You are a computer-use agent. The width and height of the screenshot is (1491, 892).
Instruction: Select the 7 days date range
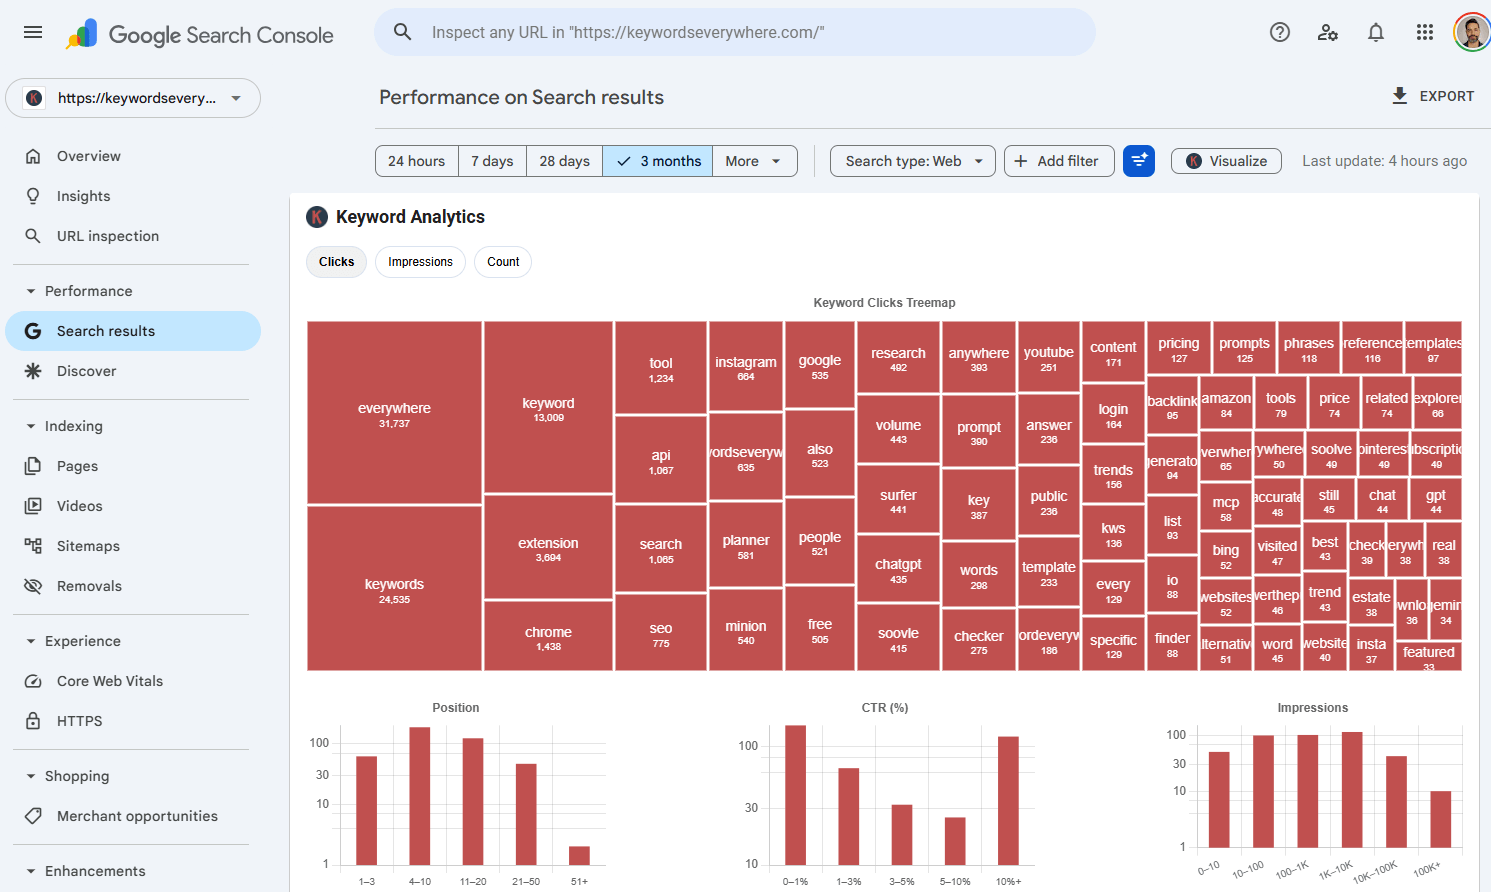pos(492,161)
